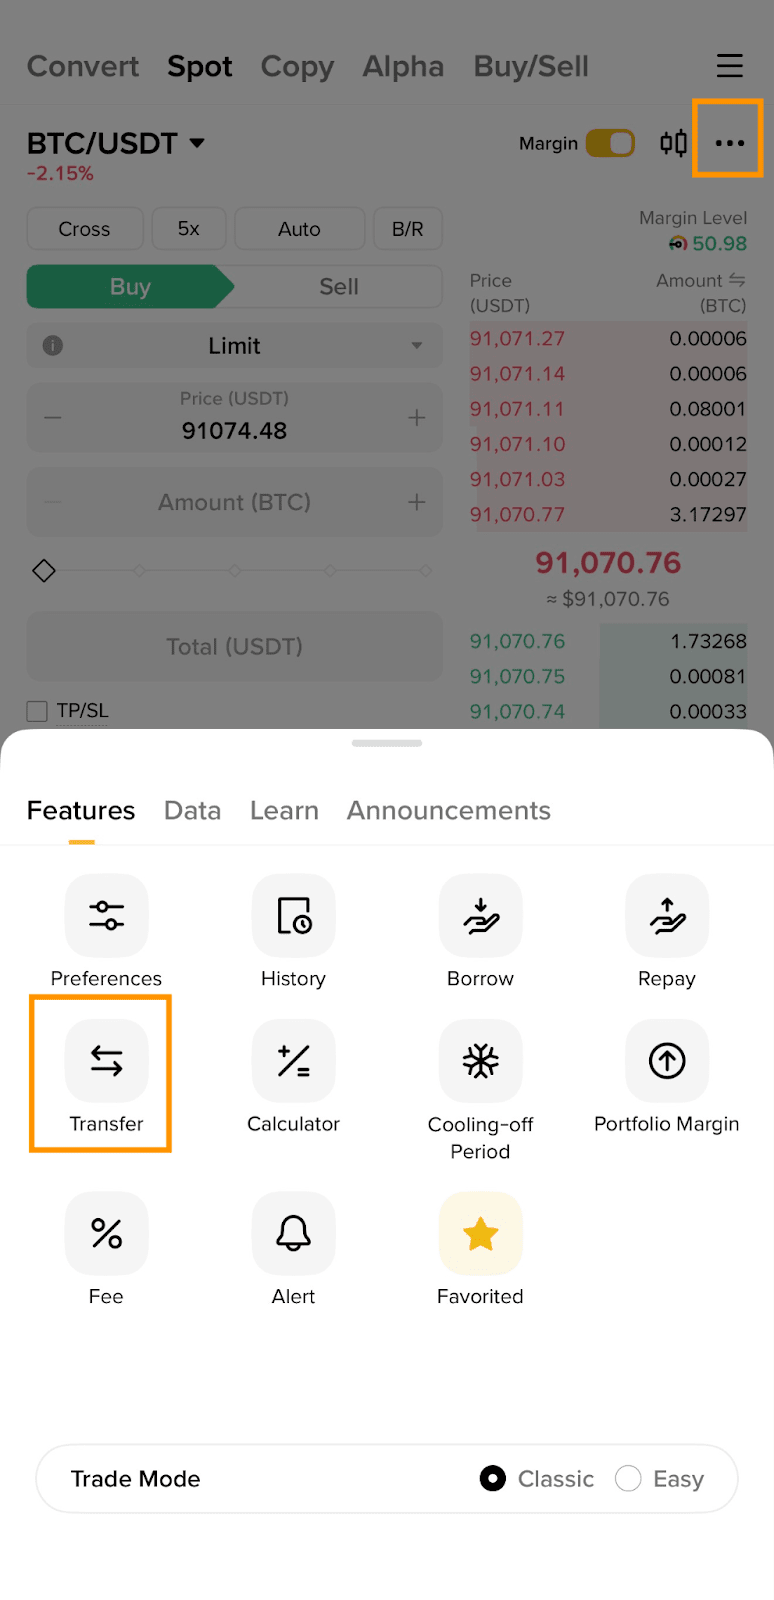Select the green Buy button
The height and width of the screenshot is (1600, 774).
click(130, 287)
